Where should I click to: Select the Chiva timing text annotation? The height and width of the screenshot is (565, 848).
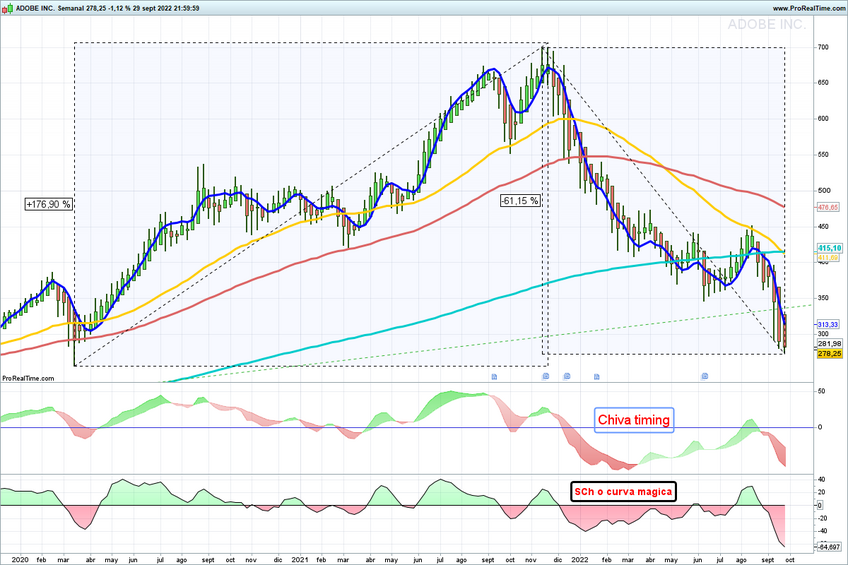pyautogui.click(x=634, y=420)
